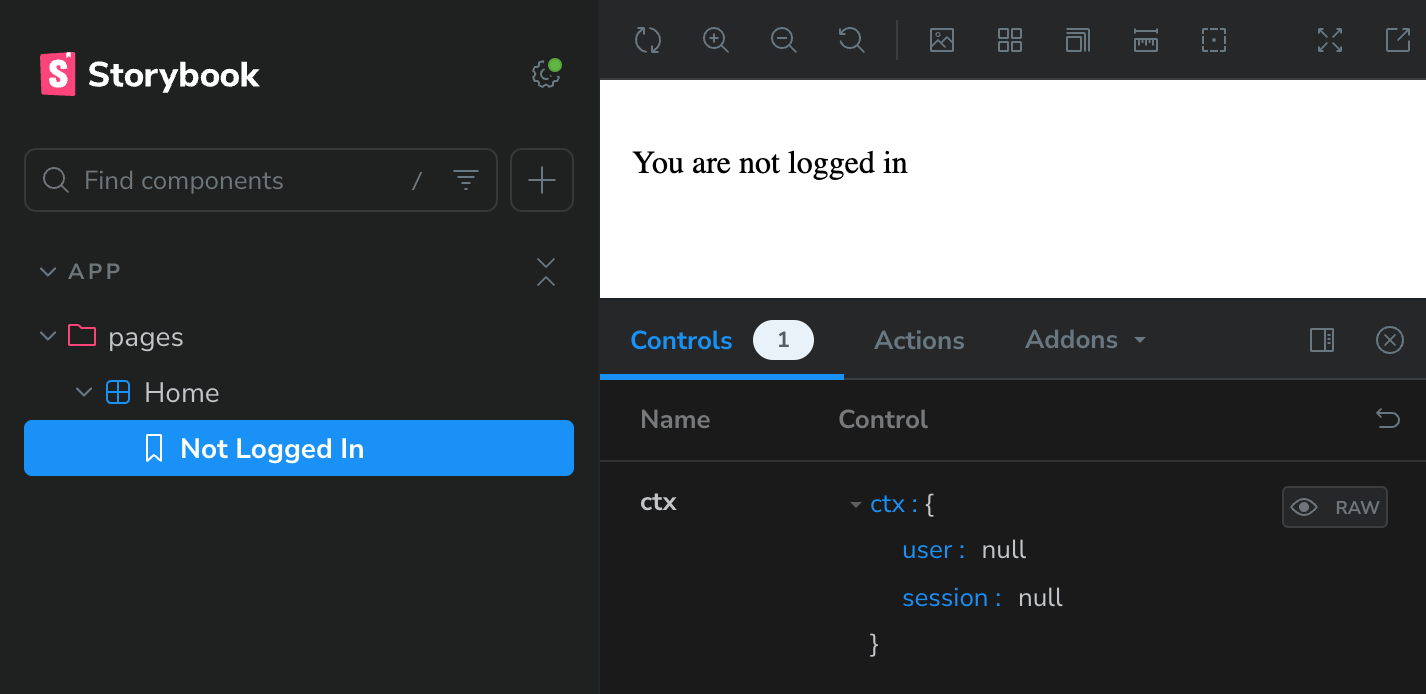Screen dimensions: 1426x694
Task: Enable the measure tool
Action: pyautogui.click(x=1146, y=40)
